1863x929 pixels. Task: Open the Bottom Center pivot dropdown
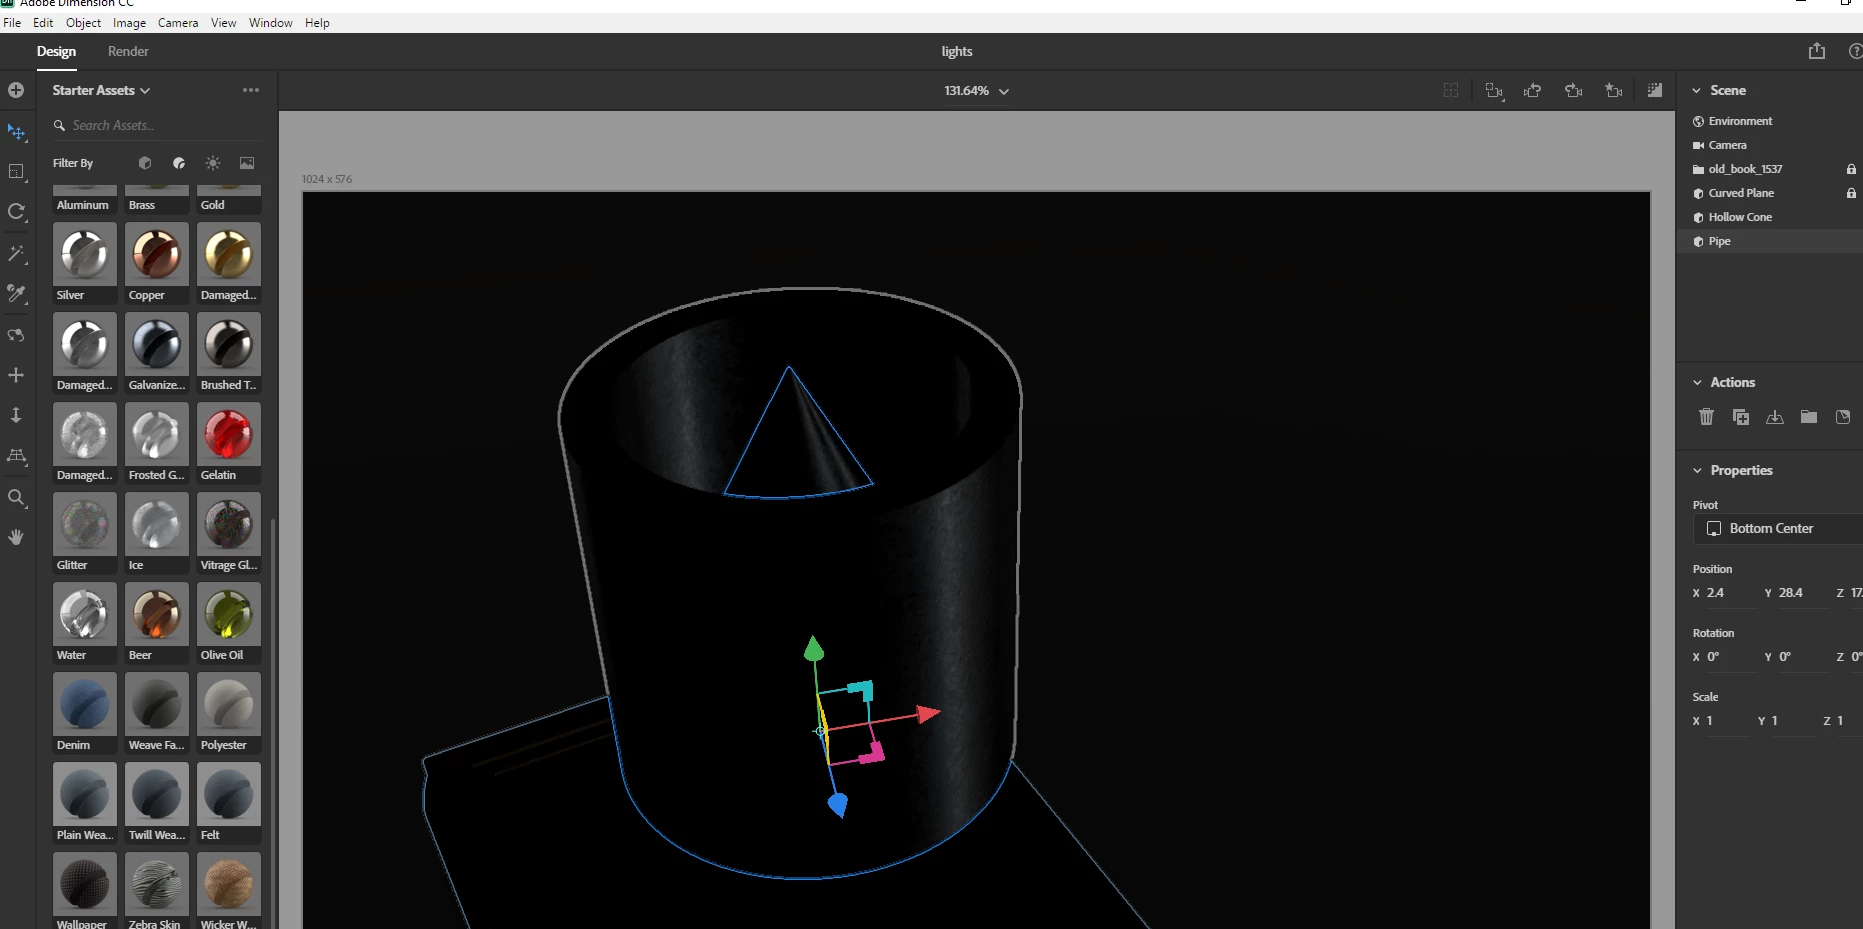(x=1777, y=529)
